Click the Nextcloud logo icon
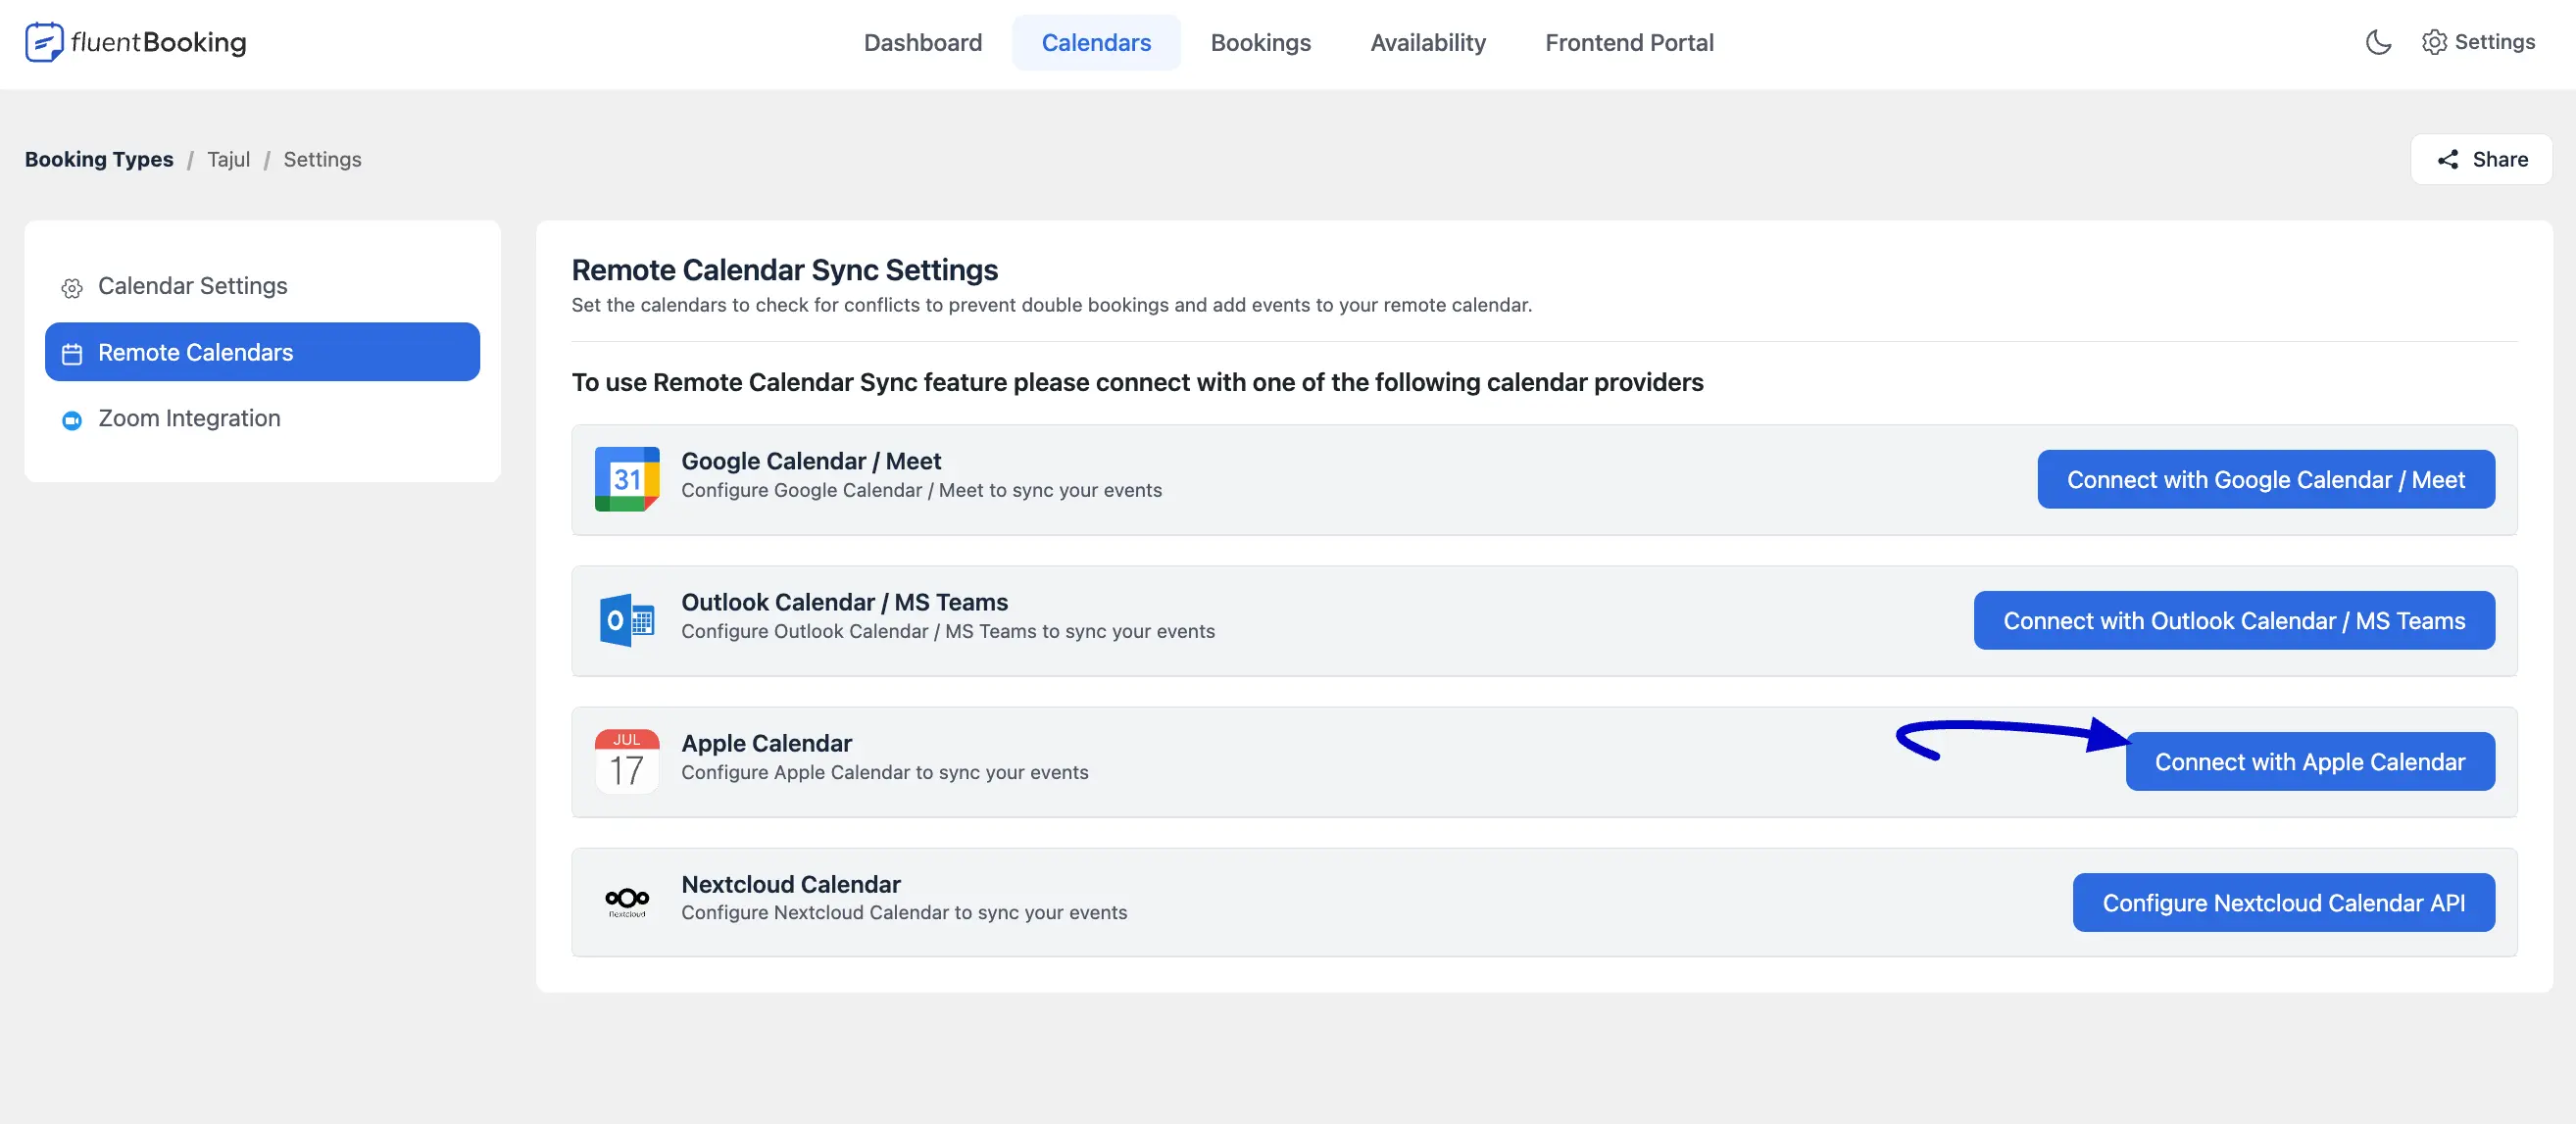The image size is (2576, 1124). [627, 902]
